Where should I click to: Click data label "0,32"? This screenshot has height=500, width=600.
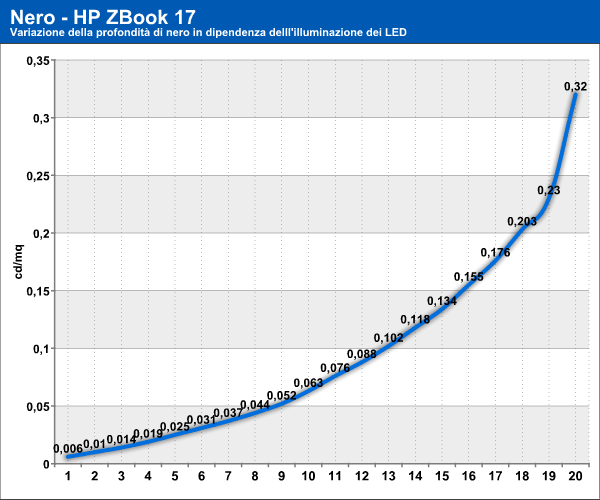click(576, 86)
